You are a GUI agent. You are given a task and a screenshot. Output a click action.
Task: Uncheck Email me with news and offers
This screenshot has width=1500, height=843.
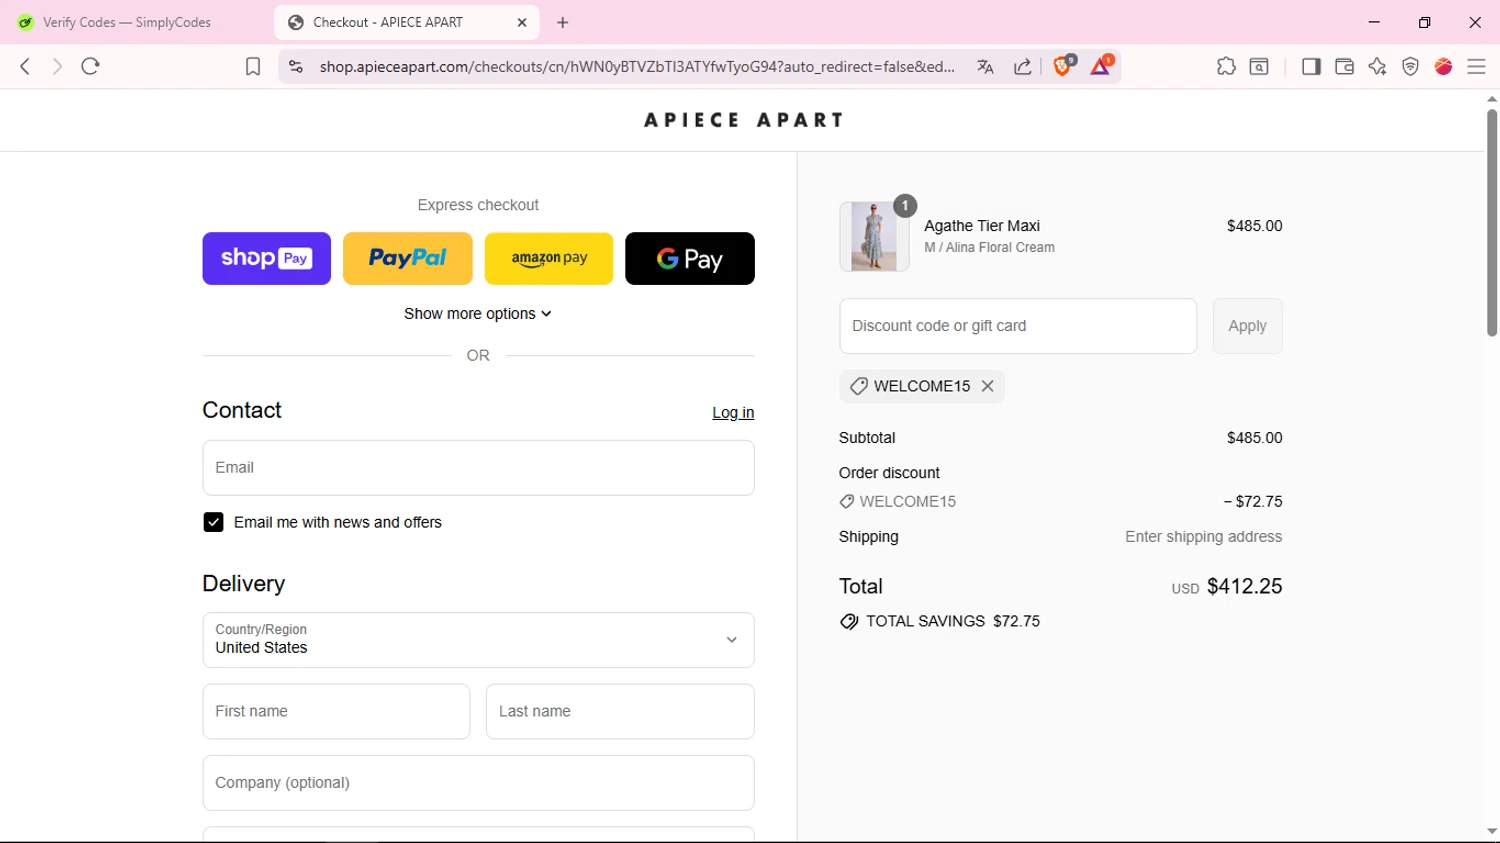[x=213, y=522]
